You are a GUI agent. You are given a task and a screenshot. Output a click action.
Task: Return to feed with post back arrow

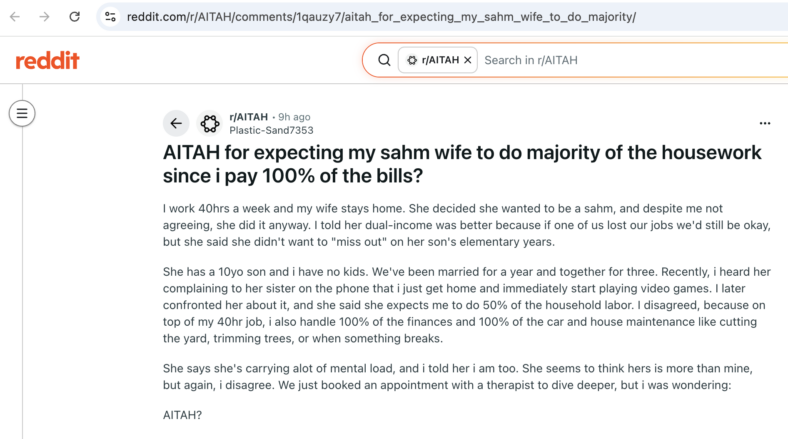point(176,123)
